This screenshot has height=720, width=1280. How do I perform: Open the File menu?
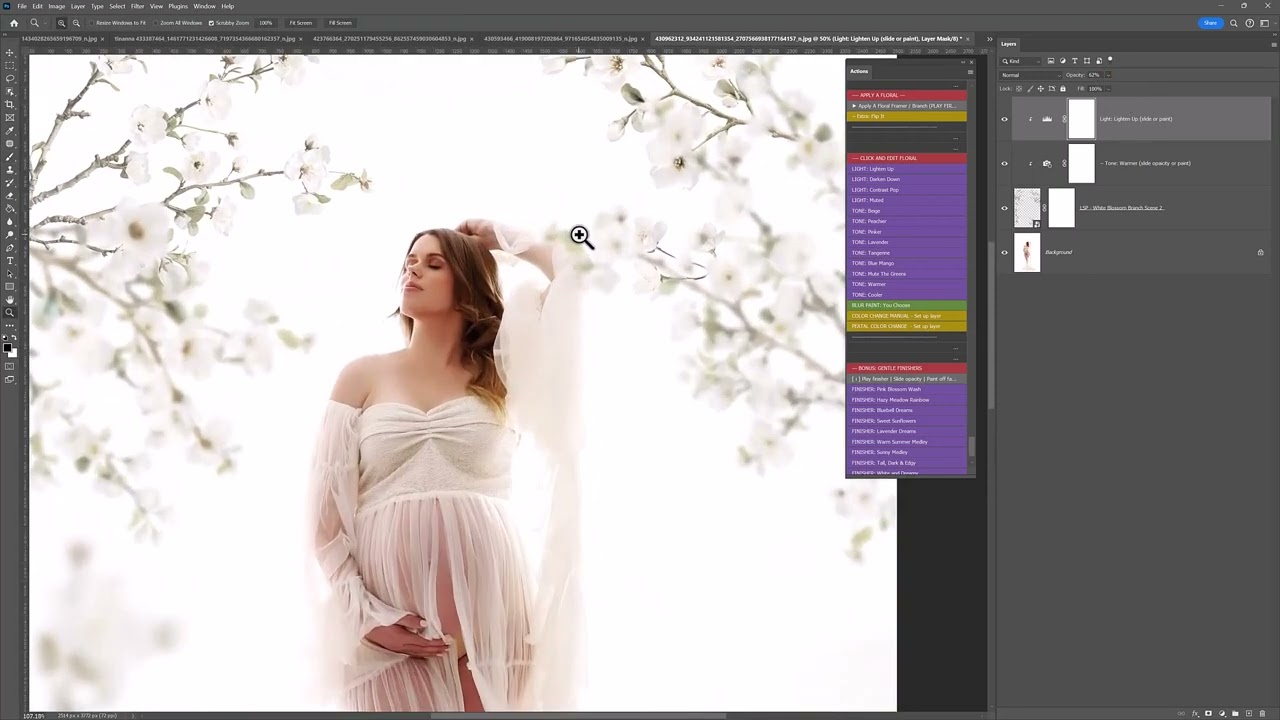point(22,6)
